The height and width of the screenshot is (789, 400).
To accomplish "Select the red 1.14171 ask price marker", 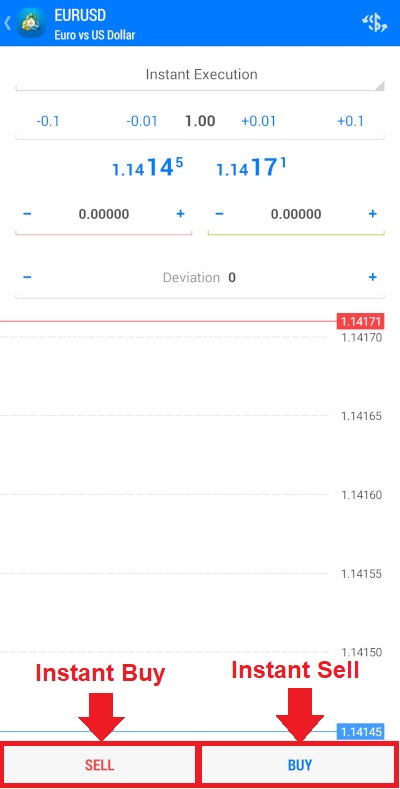I will 360,321.
